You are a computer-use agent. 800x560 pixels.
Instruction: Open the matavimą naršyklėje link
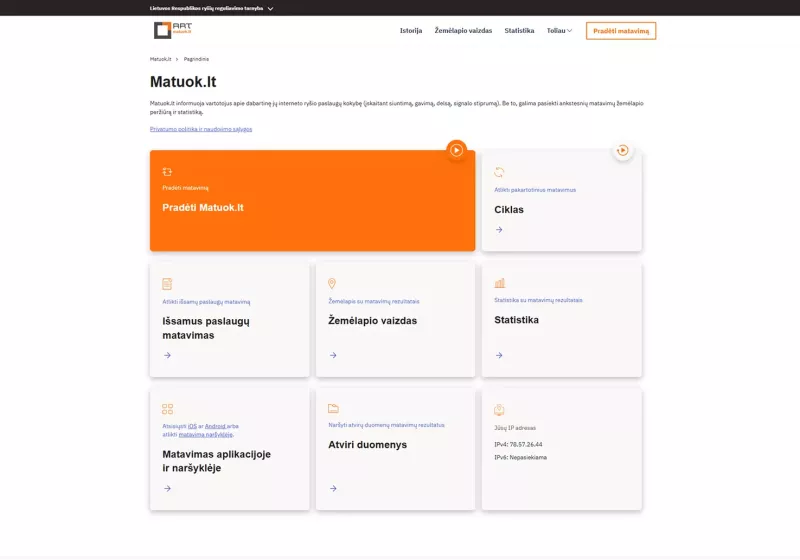pos(206,435)
